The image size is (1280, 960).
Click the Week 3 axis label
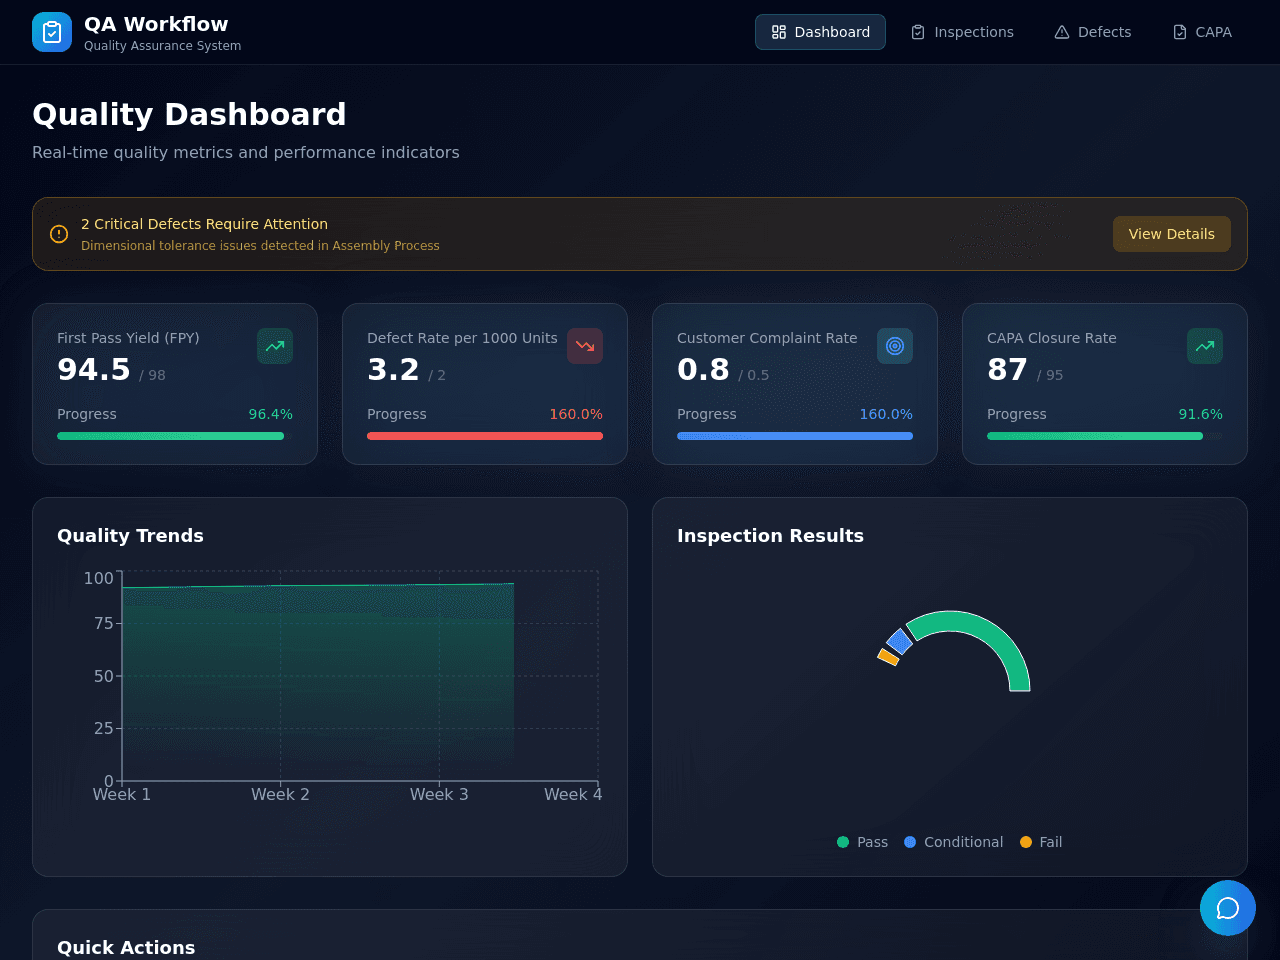coord(439,794)
